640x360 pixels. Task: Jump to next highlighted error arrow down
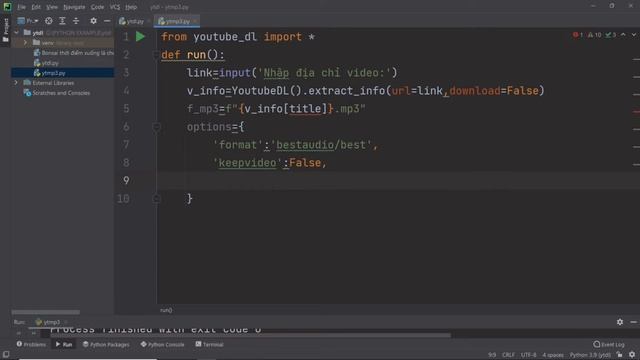coord(634,35)
